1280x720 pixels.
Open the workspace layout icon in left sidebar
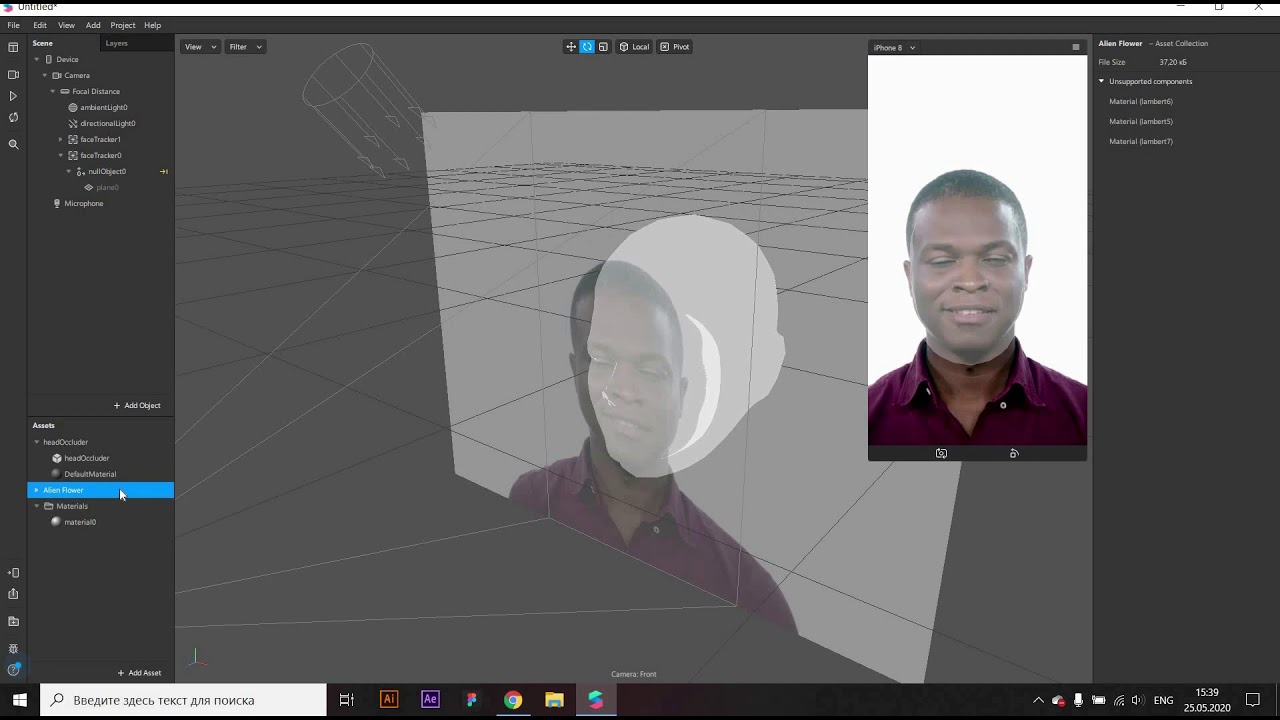[x=13, y=47]
